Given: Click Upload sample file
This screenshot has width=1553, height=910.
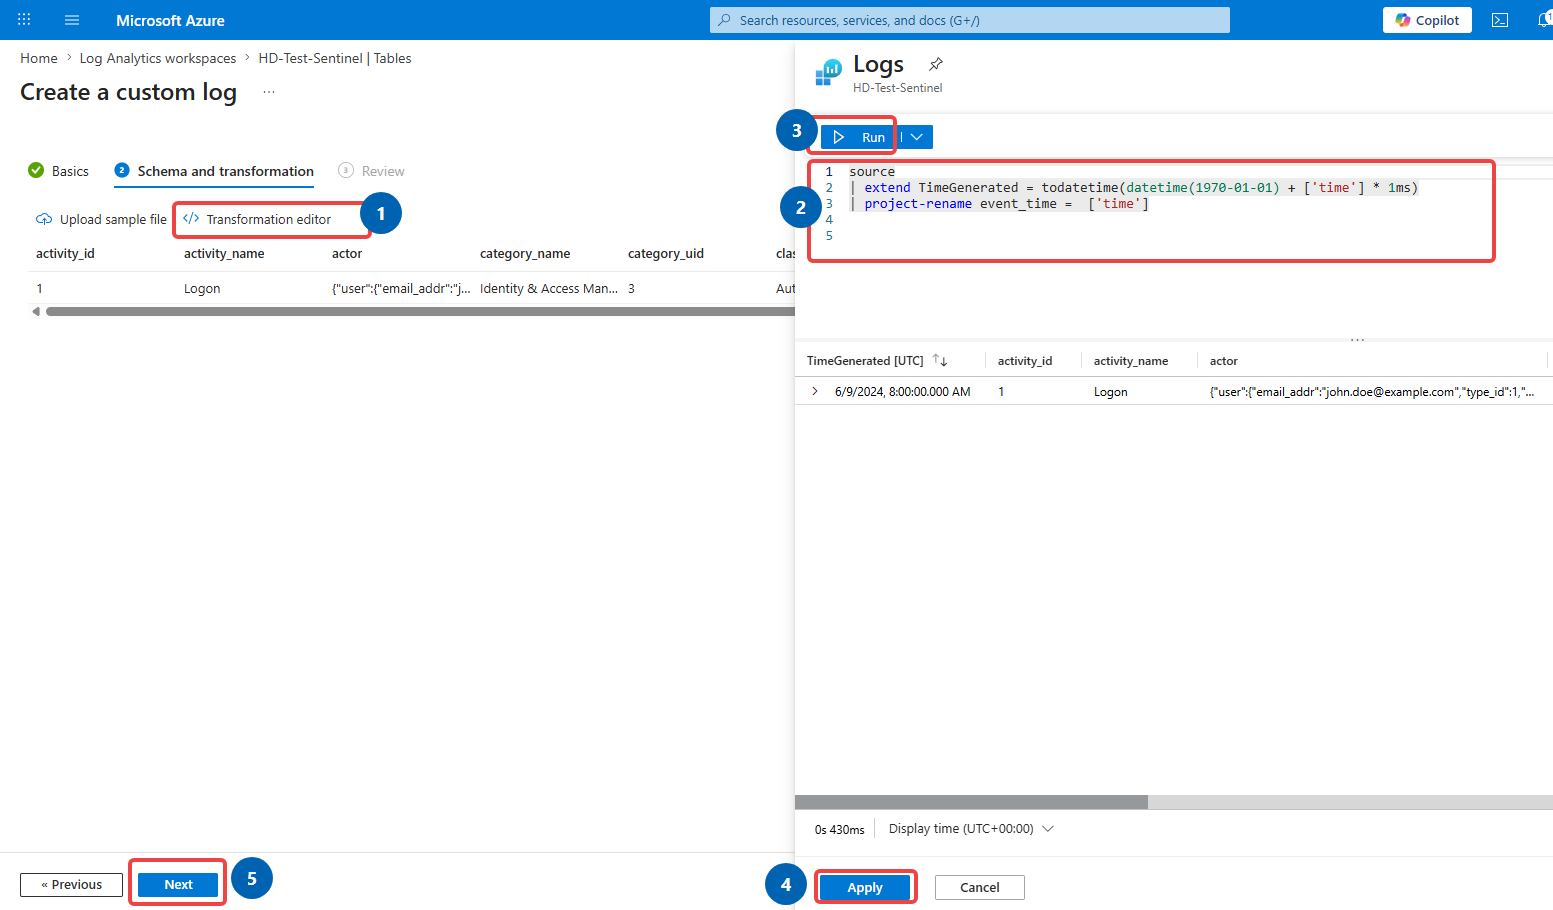Looking at the screenshot, I should click(101, 219).
